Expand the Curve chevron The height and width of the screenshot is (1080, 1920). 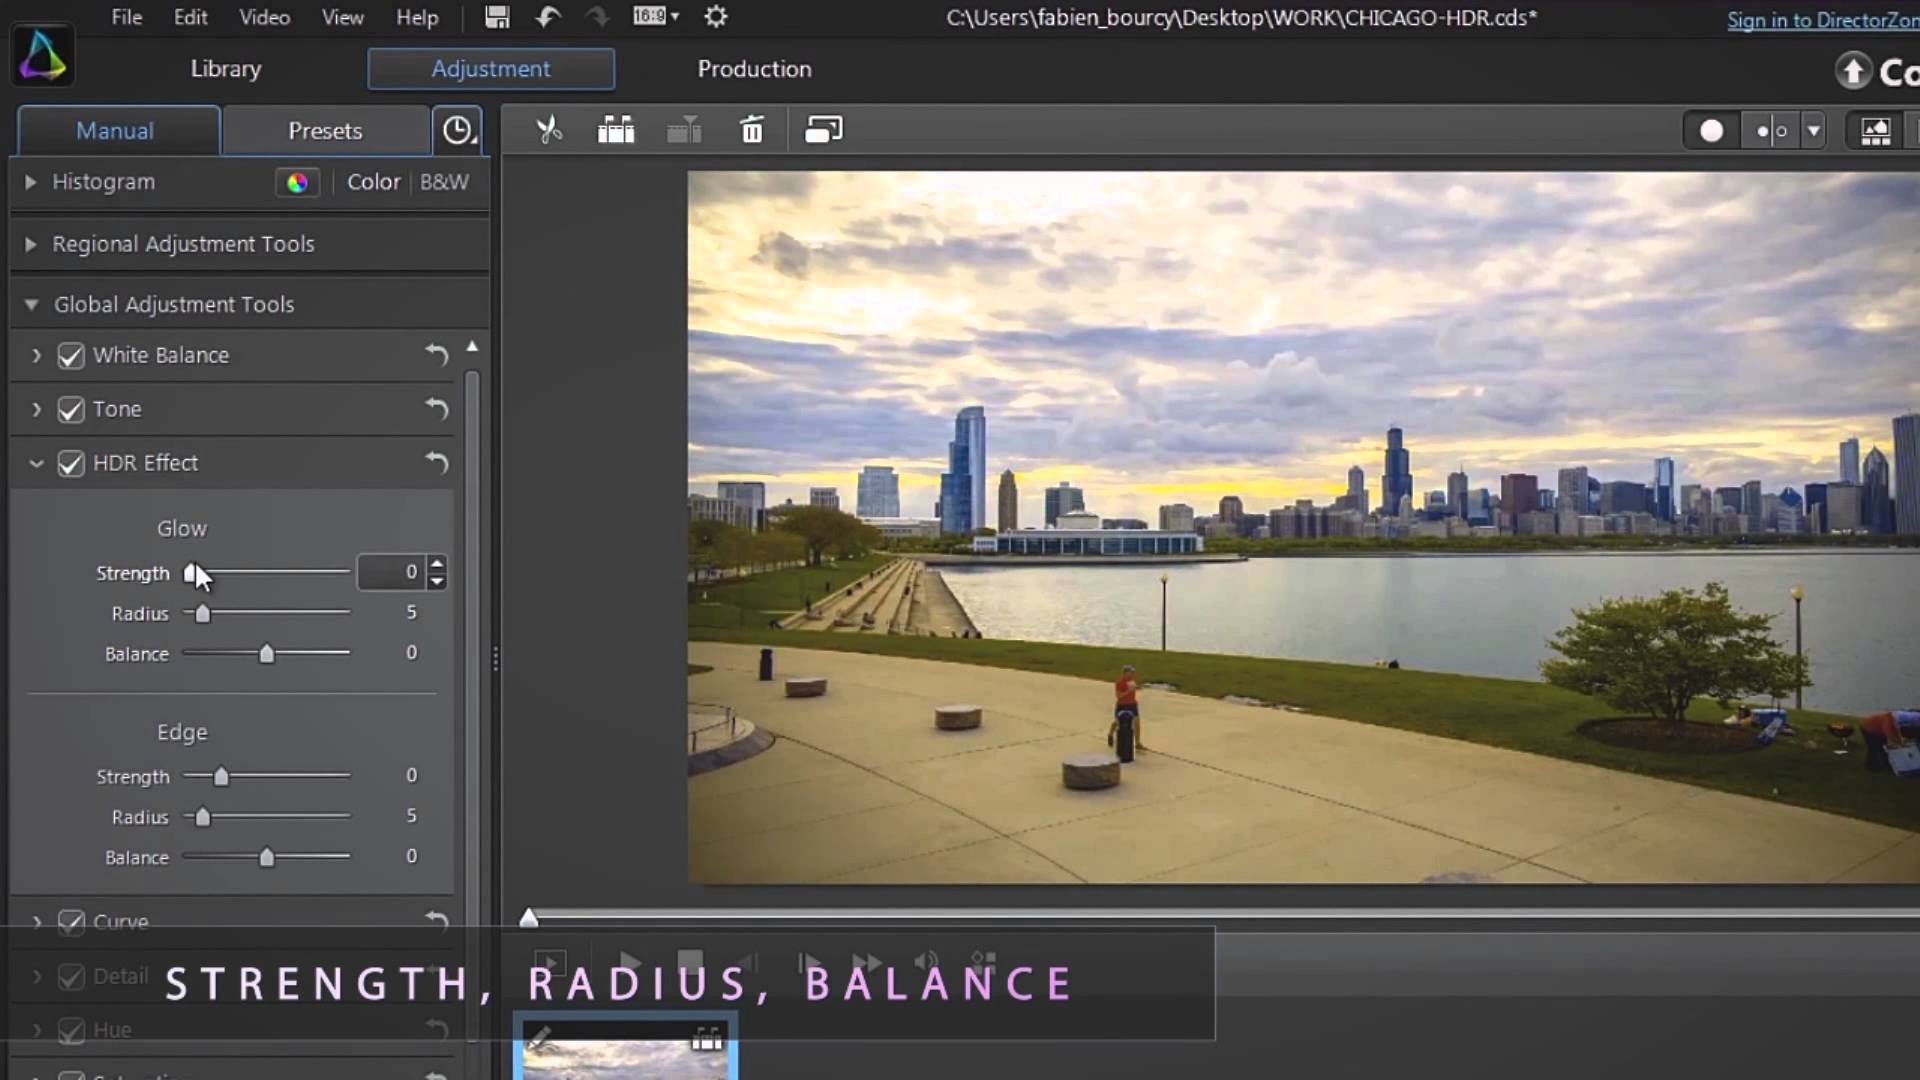coord(36,921)
